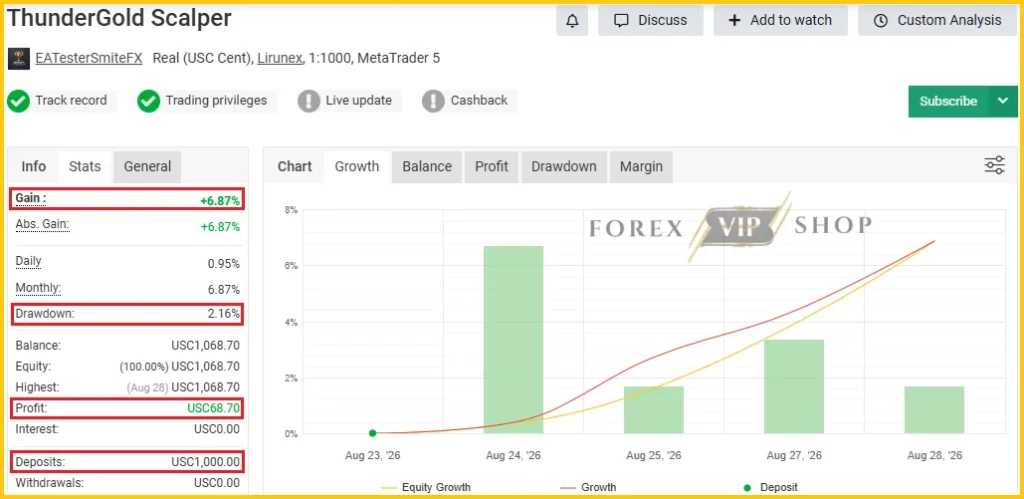Select the Balance chart tab
Viewport: 1024px width, 499px height.
pyautogui.click(x=427, y=167)
